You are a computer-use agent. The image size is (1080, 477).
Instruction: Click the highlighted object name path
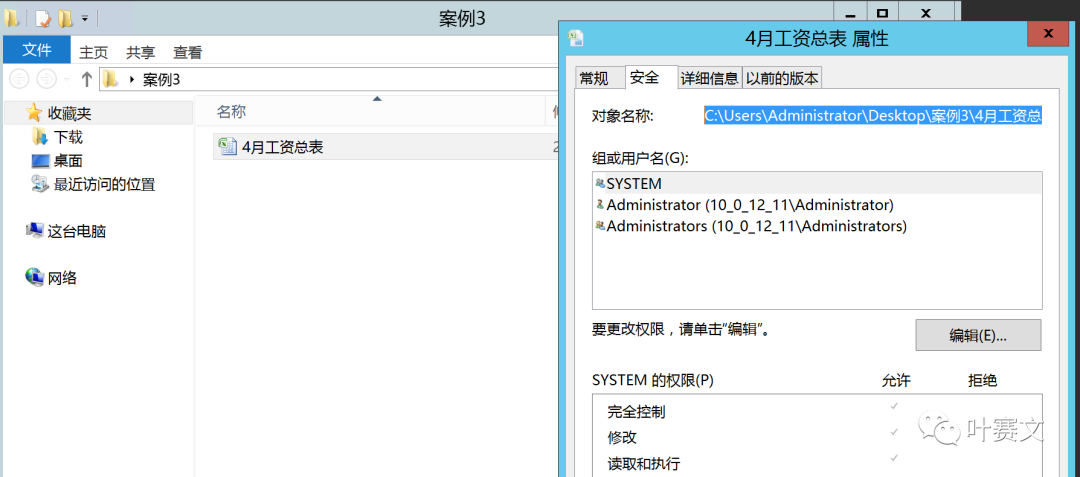click(872, 116)
